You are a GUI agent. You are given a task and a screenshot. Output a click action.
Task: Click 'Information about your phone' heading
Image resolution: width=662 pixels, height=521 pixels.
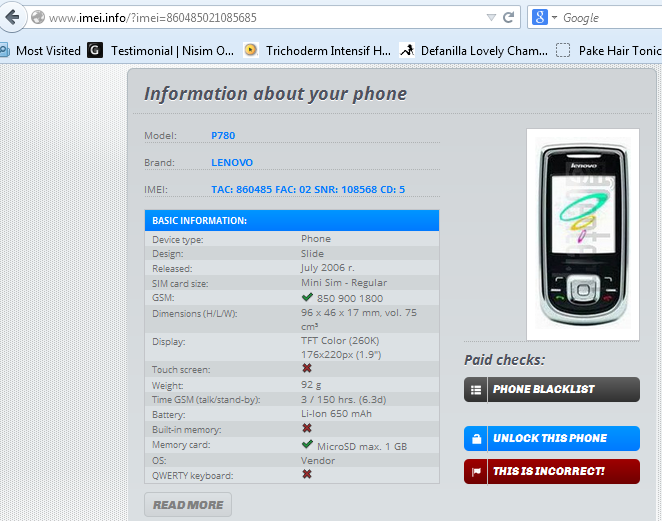[276, 94]
